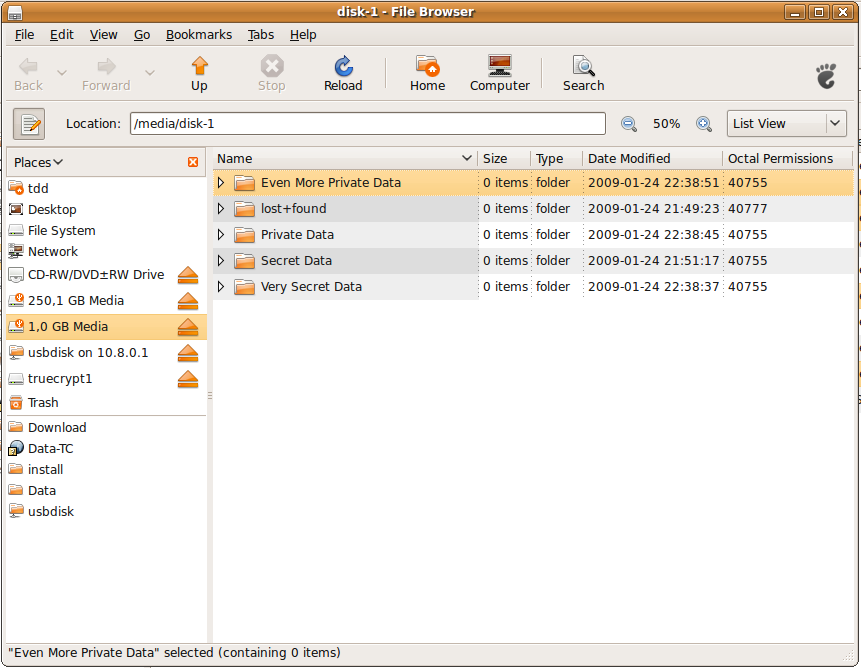Viewport: 861px width, 668px height.
Task: Open Computer from the toolbar
Action: 500,74
